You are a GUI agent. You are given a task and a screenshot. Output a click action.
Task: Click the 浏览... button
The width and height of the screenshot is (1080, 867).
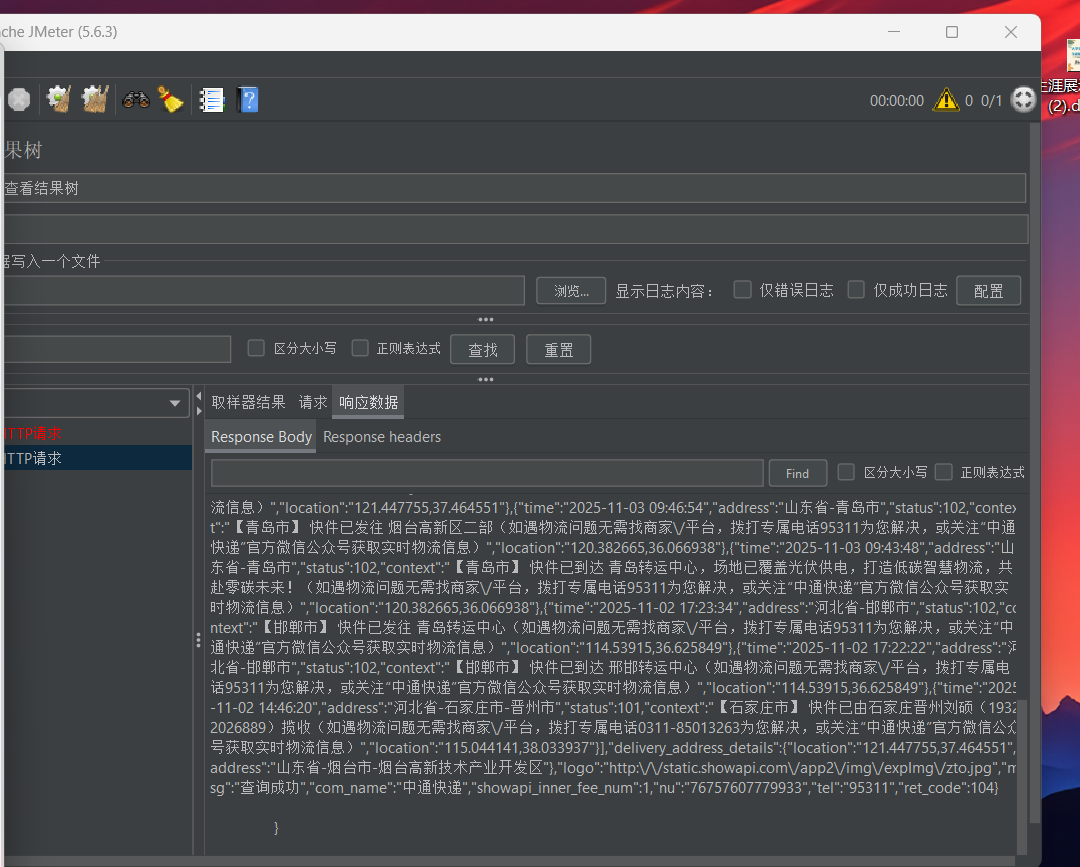571,291
